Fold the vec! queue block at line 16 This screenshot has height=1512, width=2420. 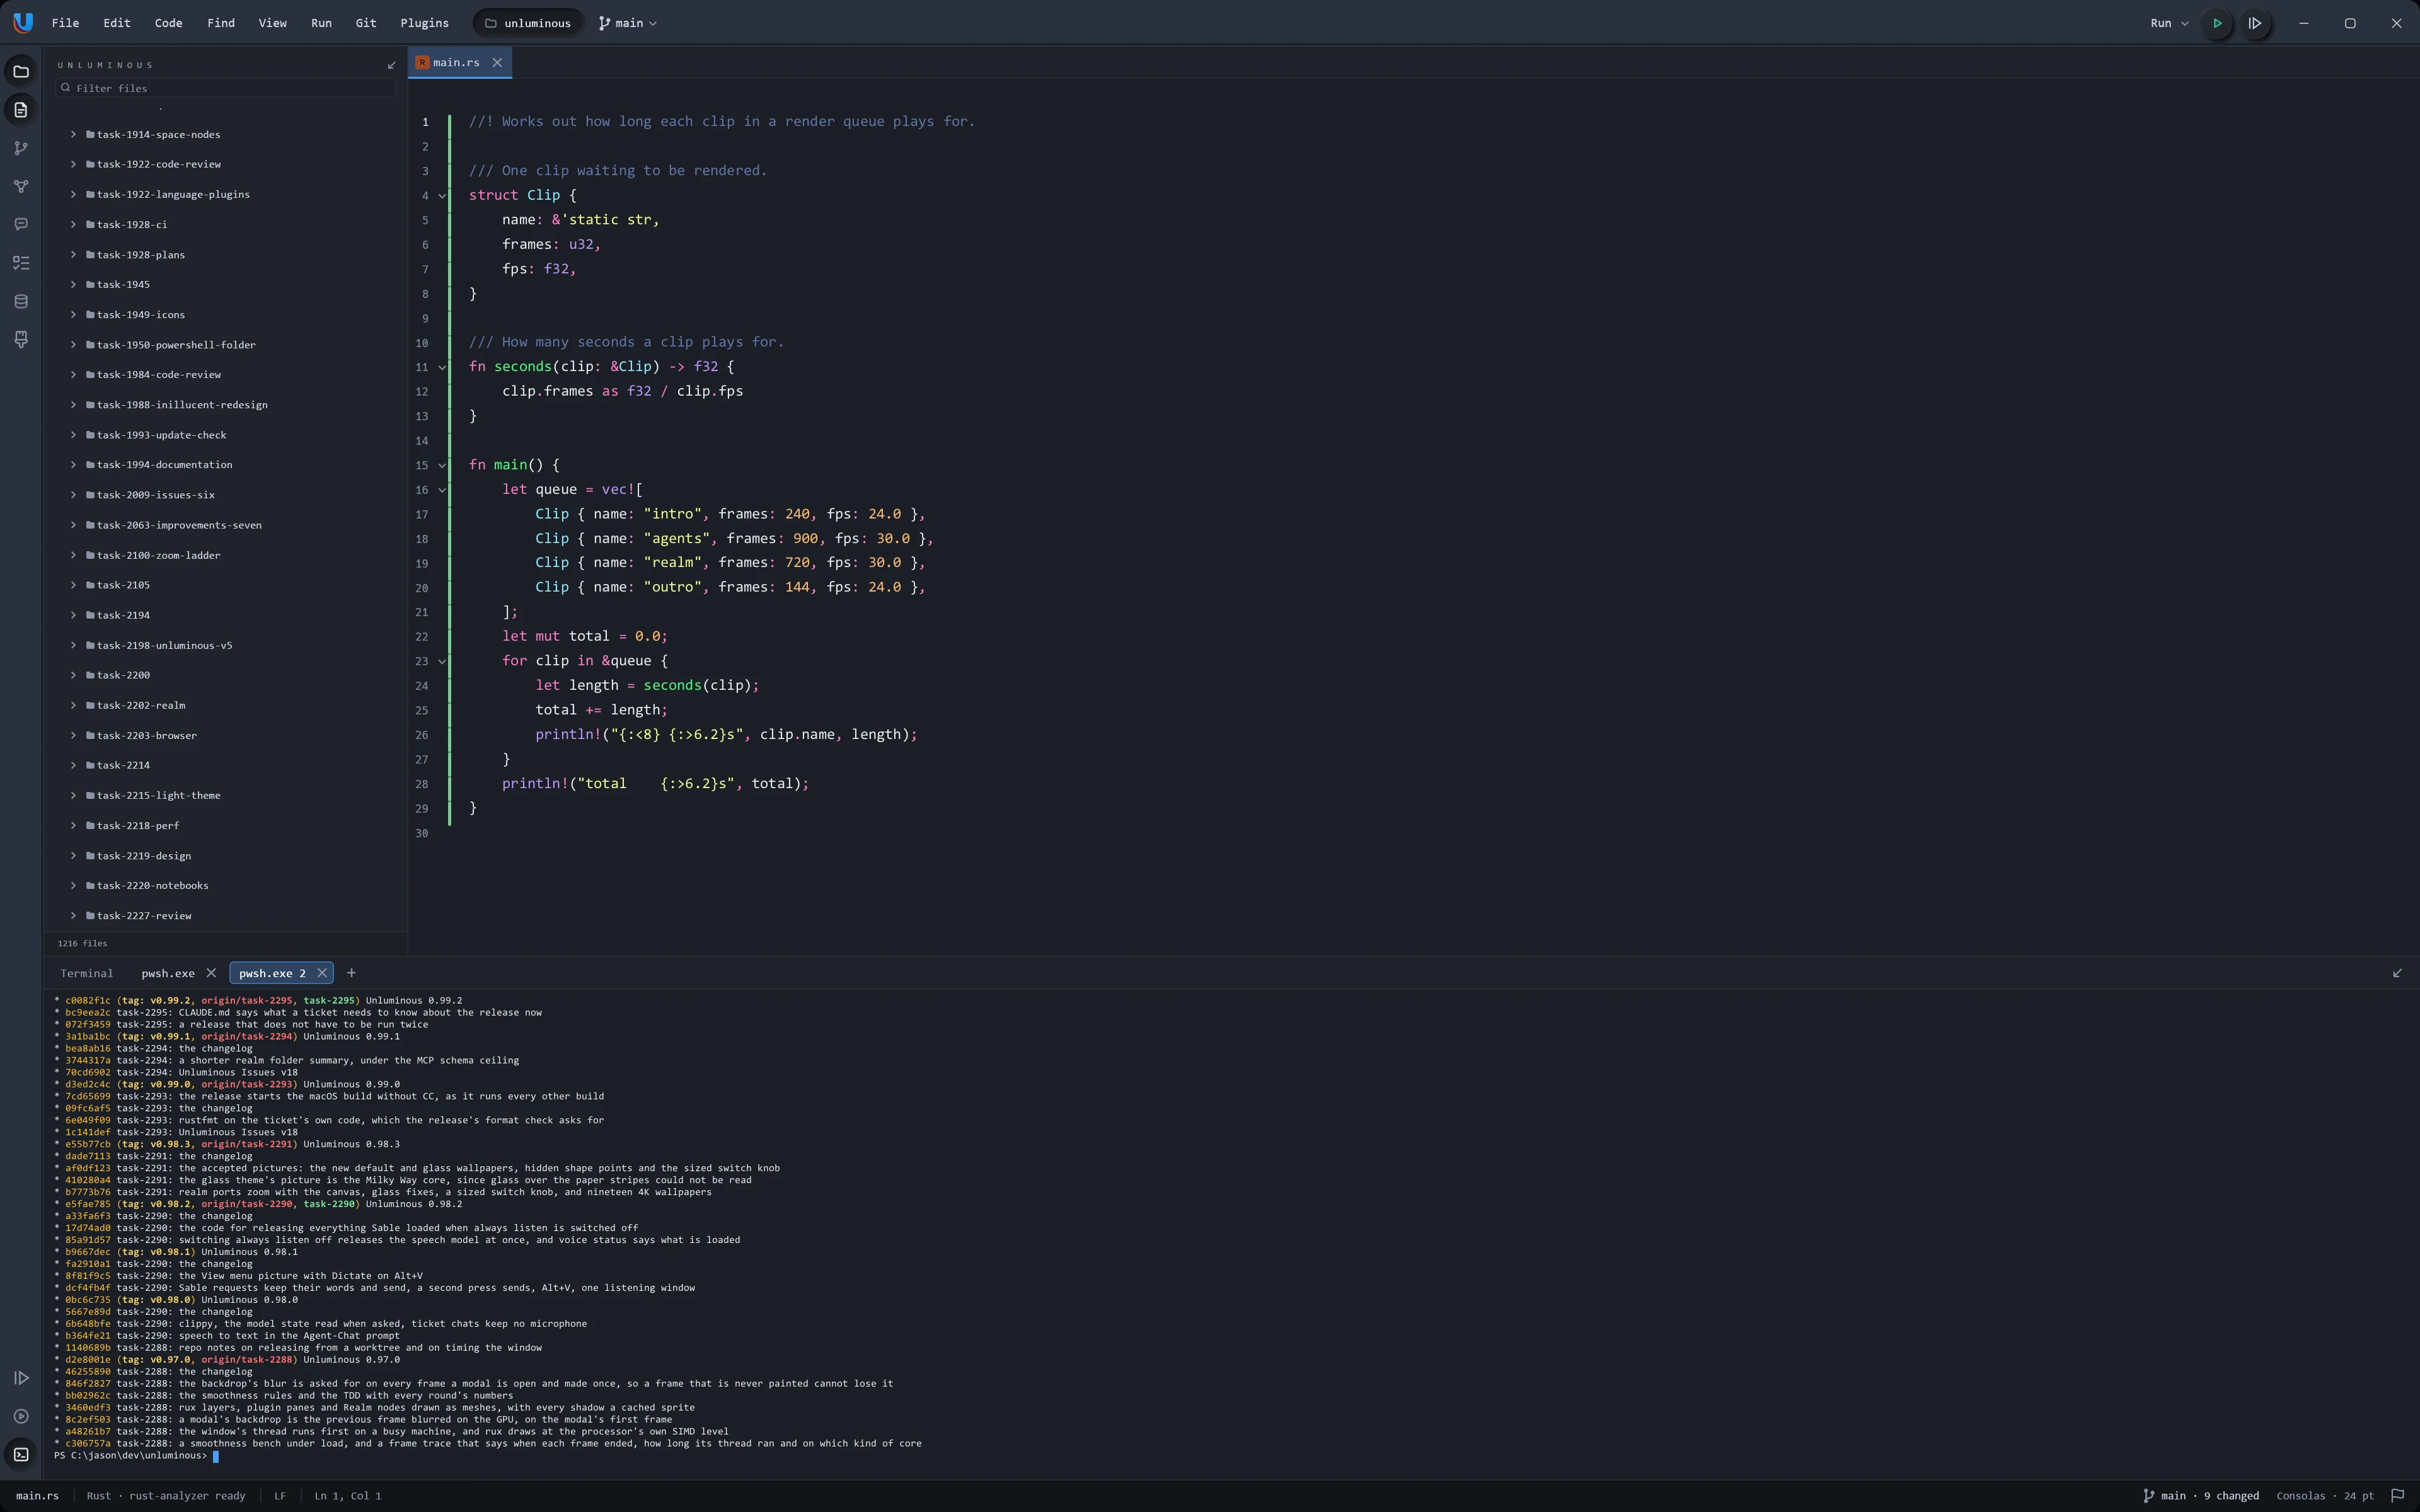442,490
